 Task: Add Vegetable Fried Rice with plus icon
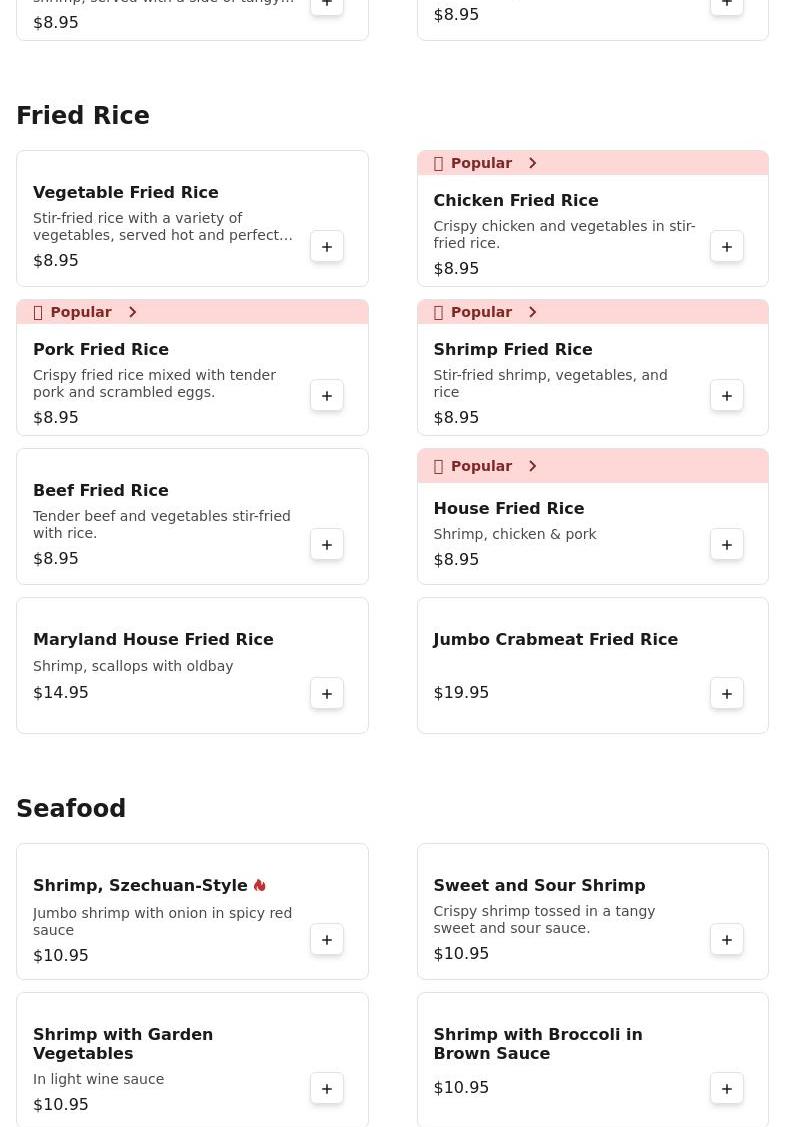(327, 247)
